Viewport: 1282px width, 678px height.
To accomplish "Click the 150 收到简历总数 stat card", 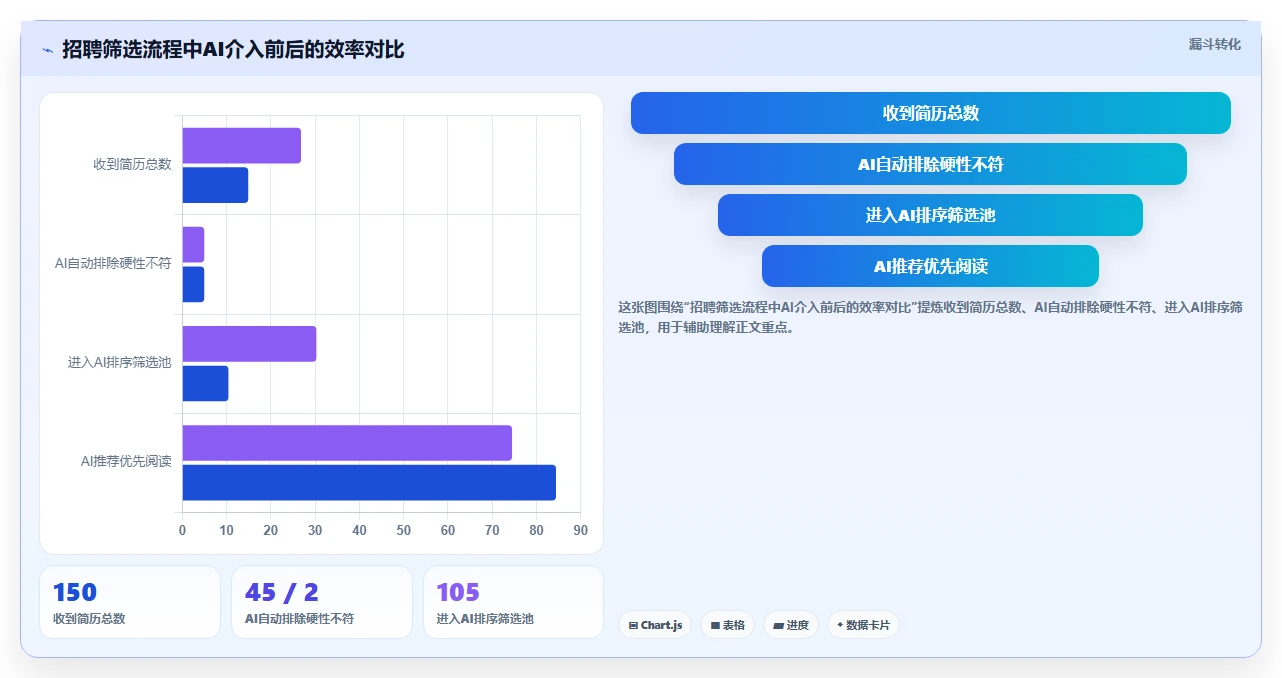I will pyautogui.click(x=130, y=602).
